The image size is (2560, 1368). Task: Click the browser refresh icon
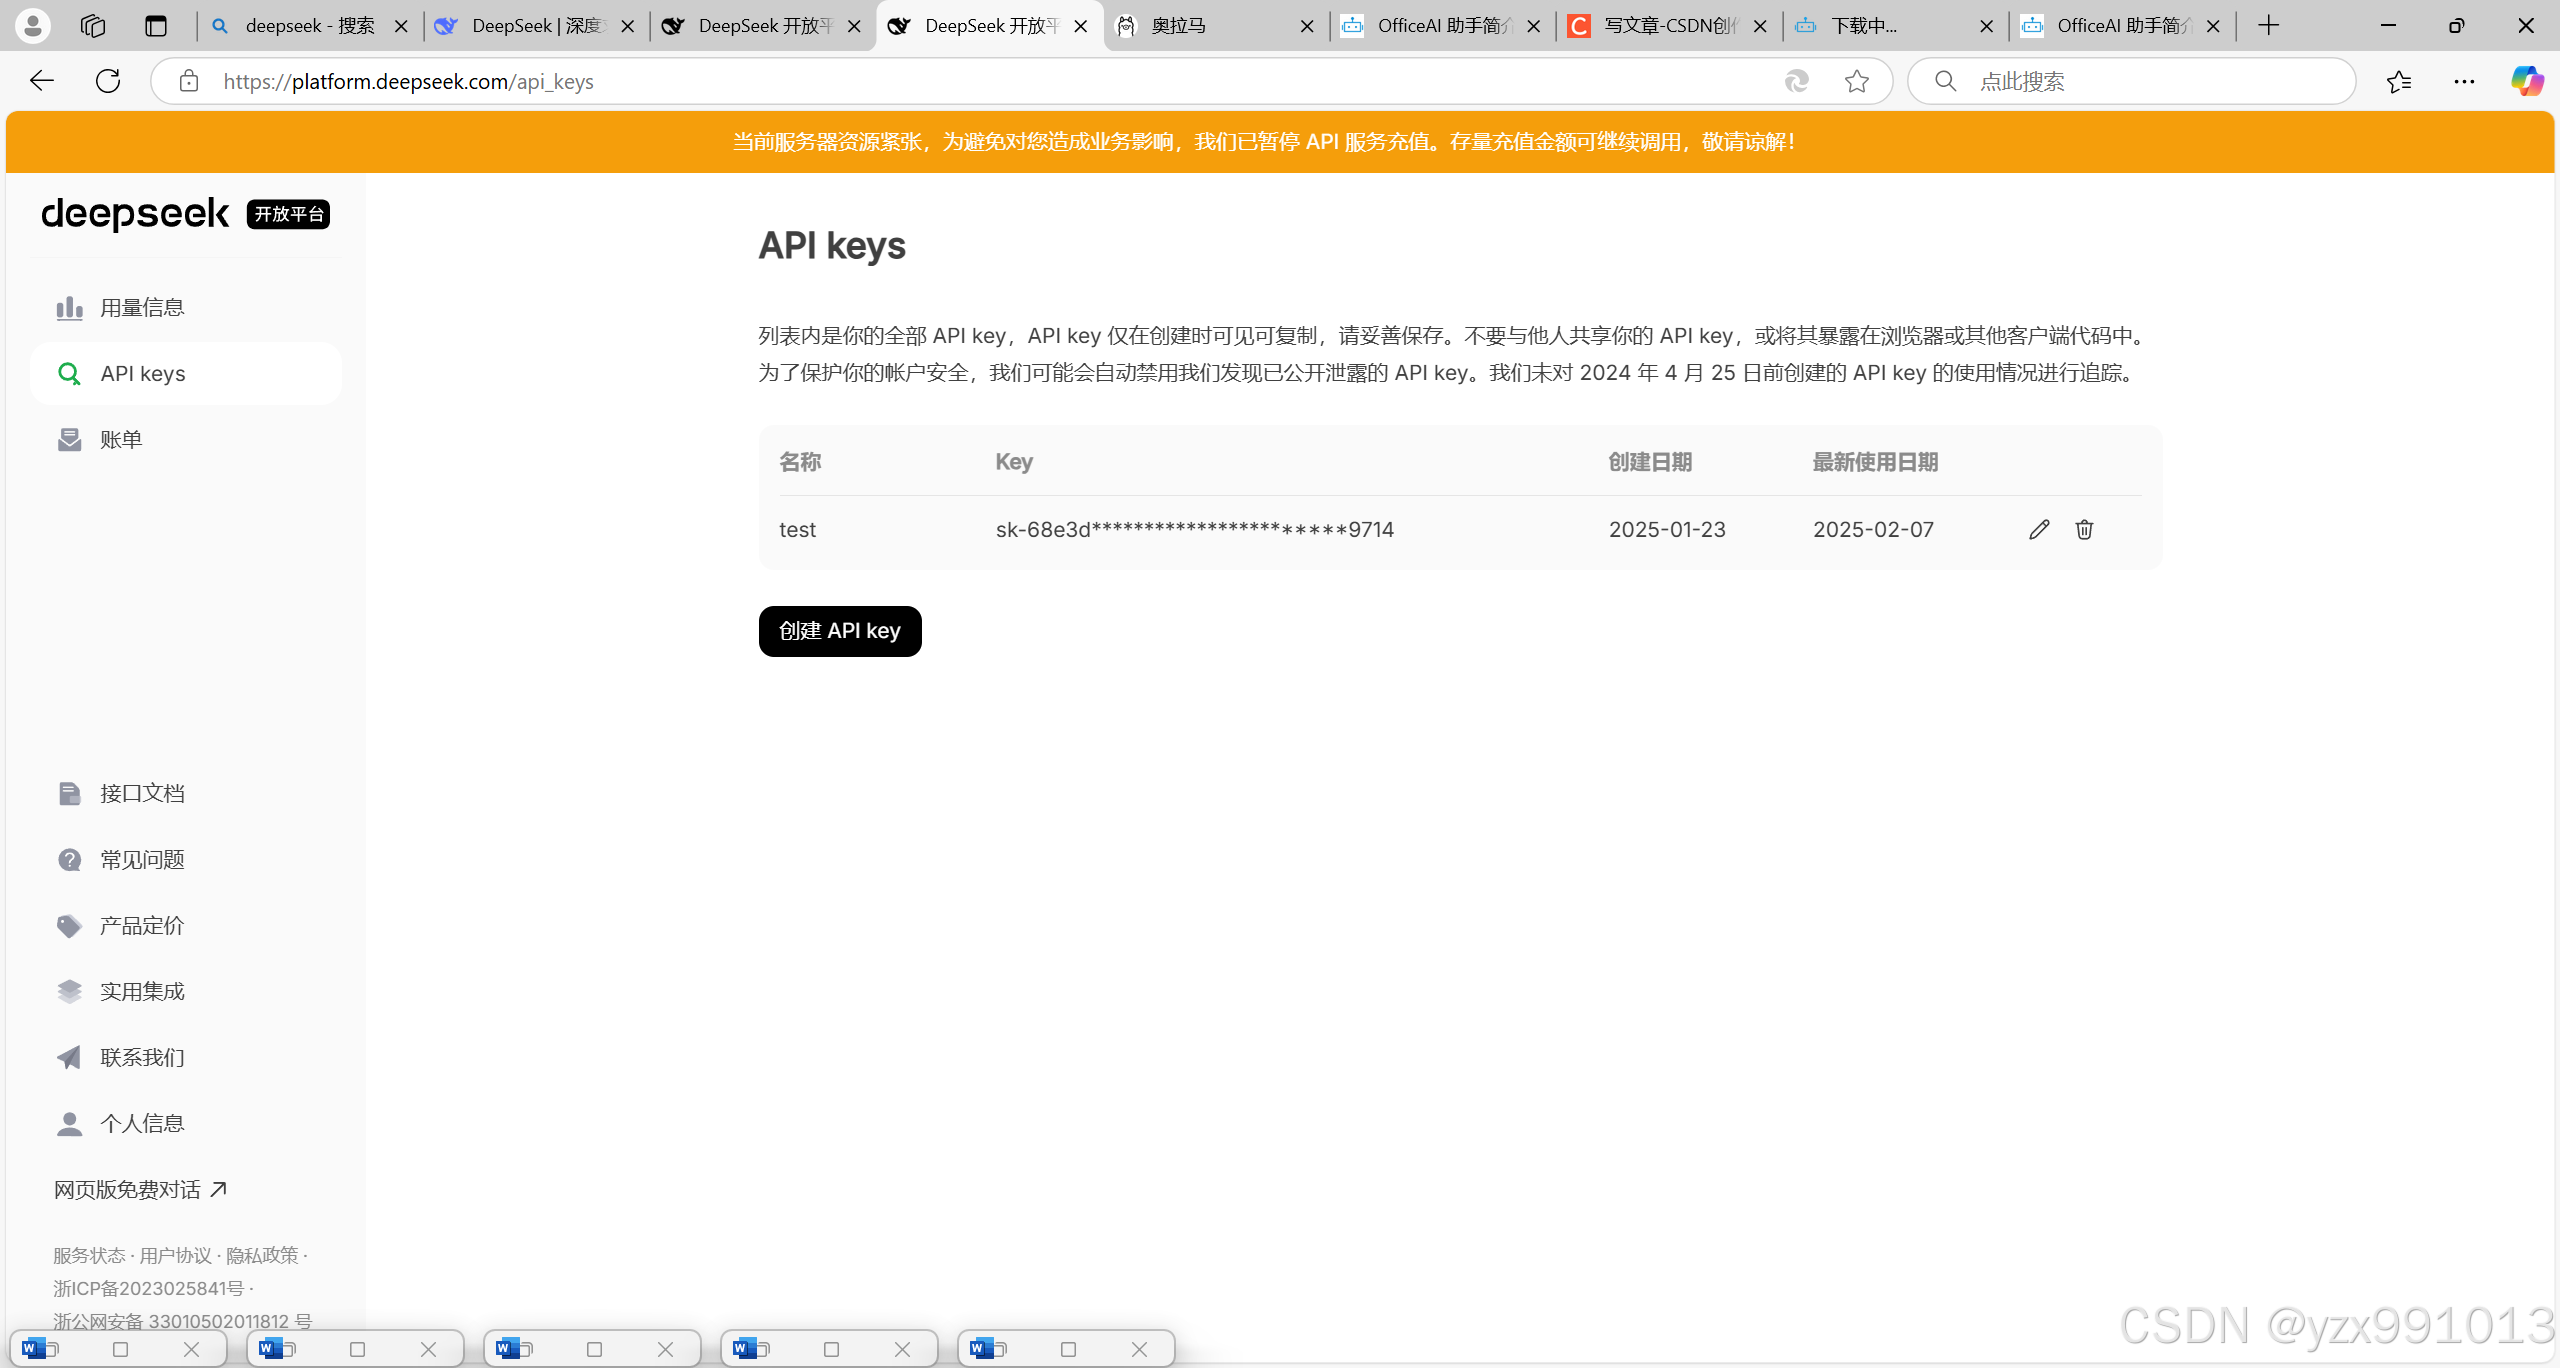tap(108, 81)
